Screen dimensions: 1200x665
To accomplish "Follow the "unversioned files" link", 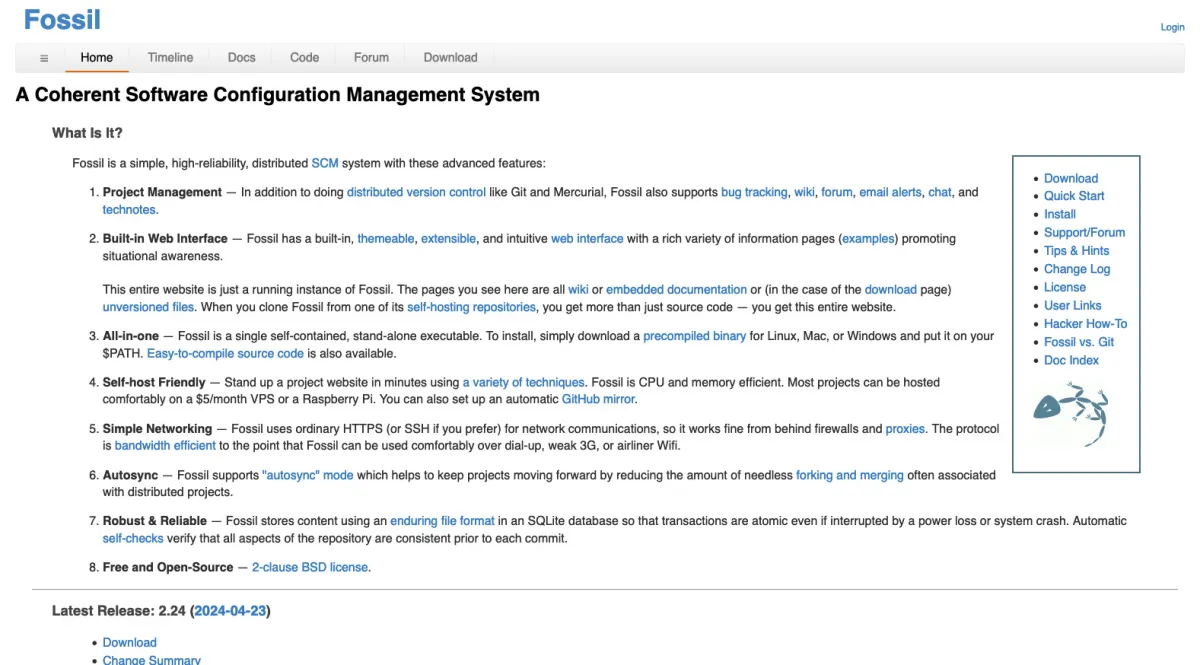I will tap(149, 307).
